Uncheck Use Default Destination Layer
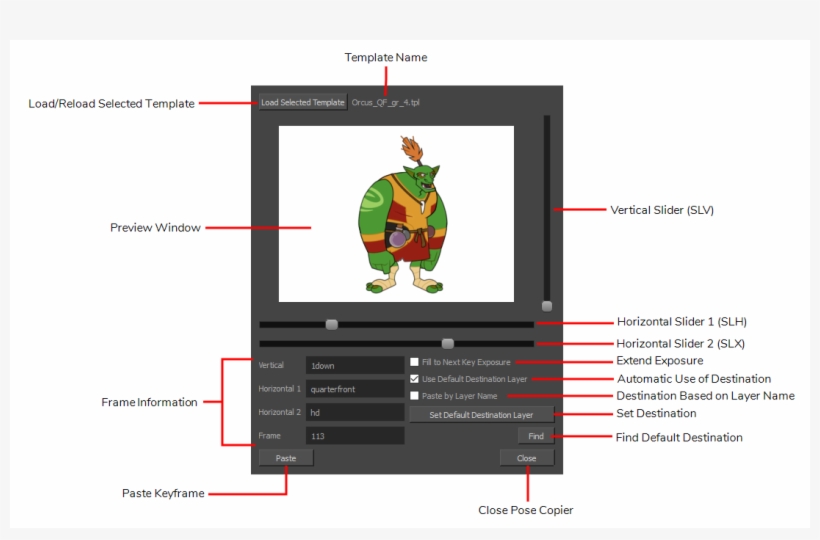This screenshot has width=820, height=540. (415, 378)
